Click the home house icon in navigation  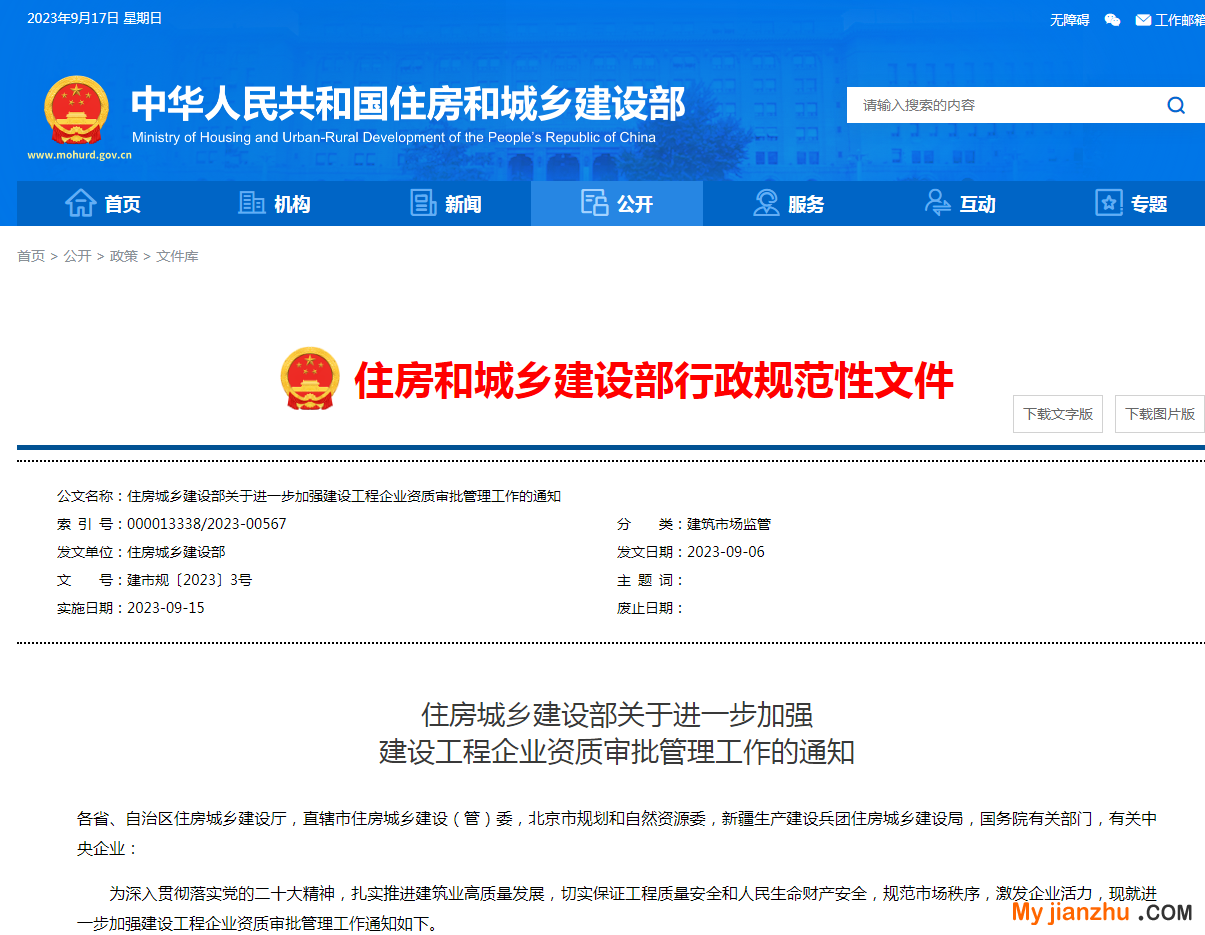(x=80, y=203)
